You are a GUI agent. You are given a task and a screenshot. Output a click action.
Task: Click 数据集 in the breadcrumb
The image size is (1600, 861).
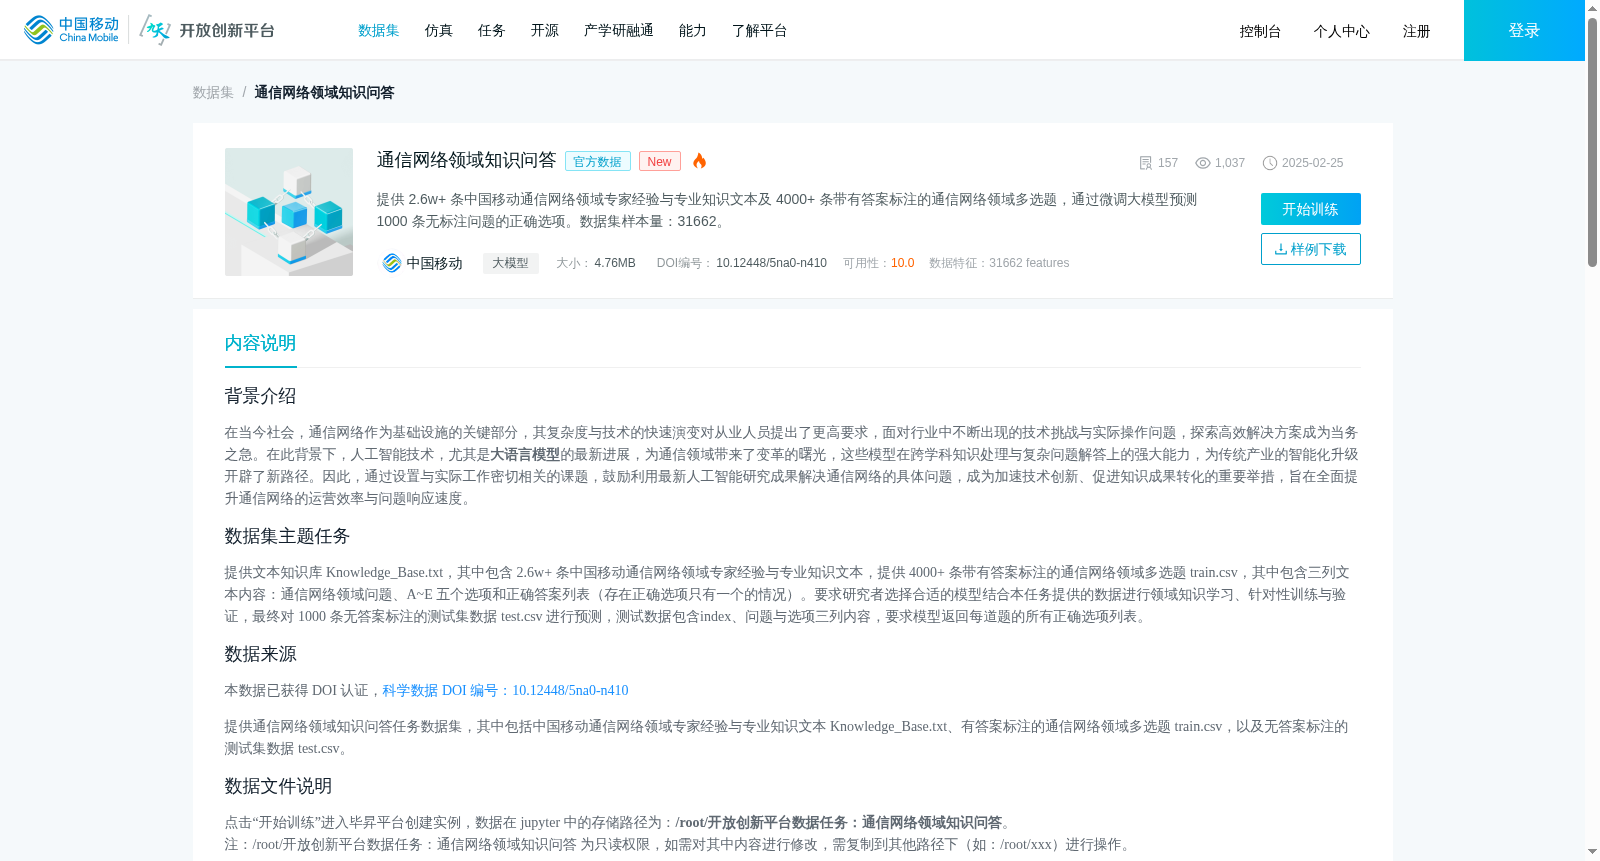click(213, 92)
